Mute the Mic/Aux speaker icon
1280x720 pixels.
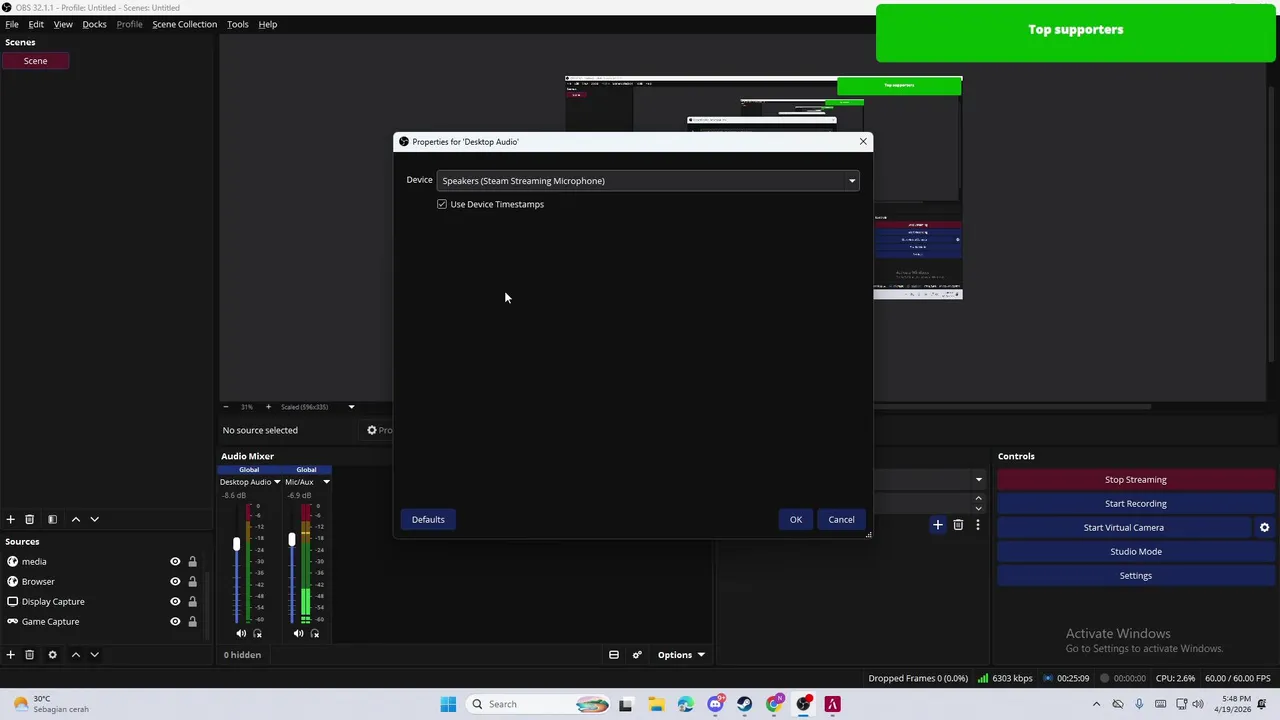click(x=298, y=633)
